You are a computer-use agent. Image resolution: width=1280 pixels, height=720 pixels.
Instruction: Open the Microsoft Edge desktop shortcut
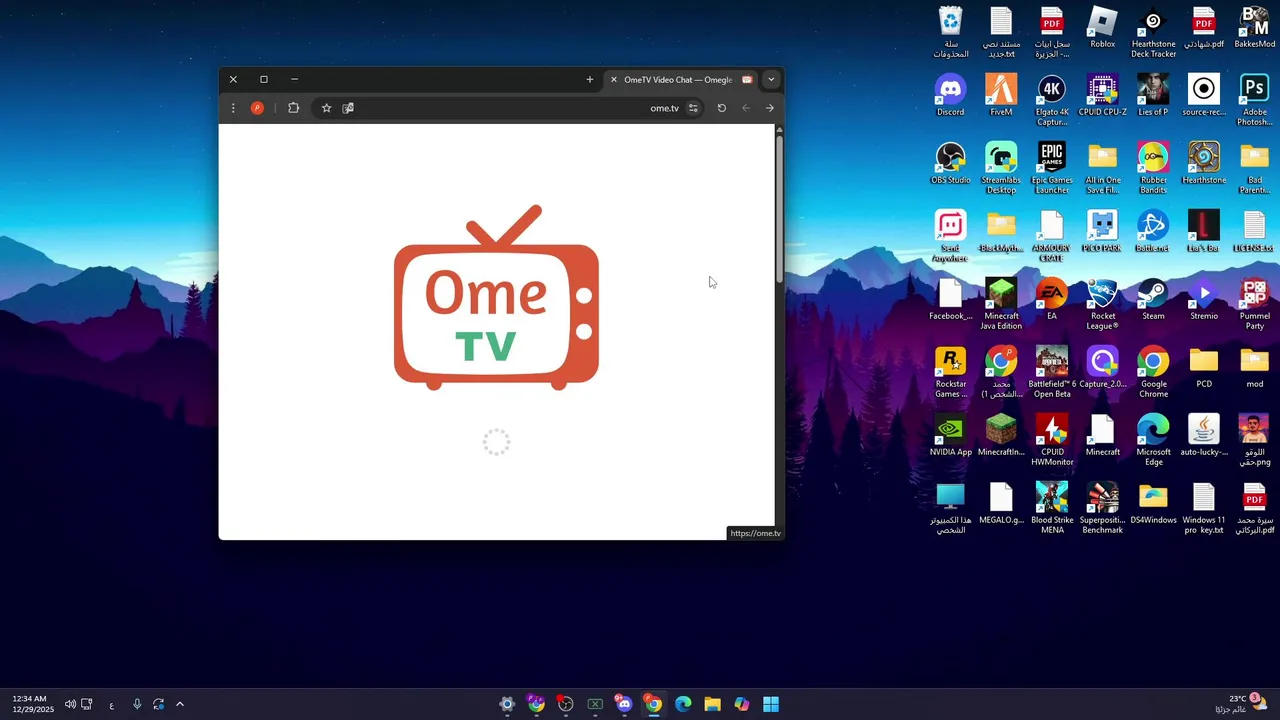[x=1153, y=440]
